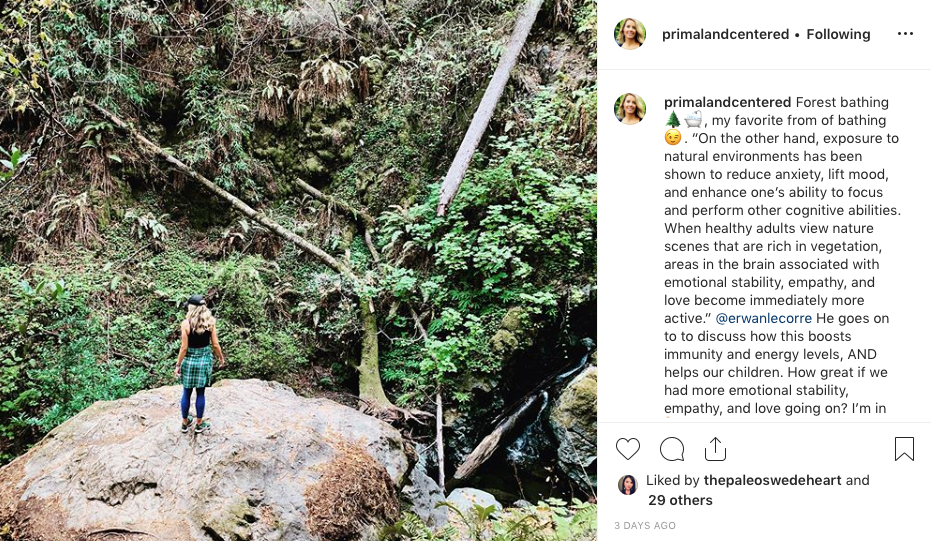Show the 29 others who liked
The height and width of the screenshot is (541, 931).
(680, 500)
